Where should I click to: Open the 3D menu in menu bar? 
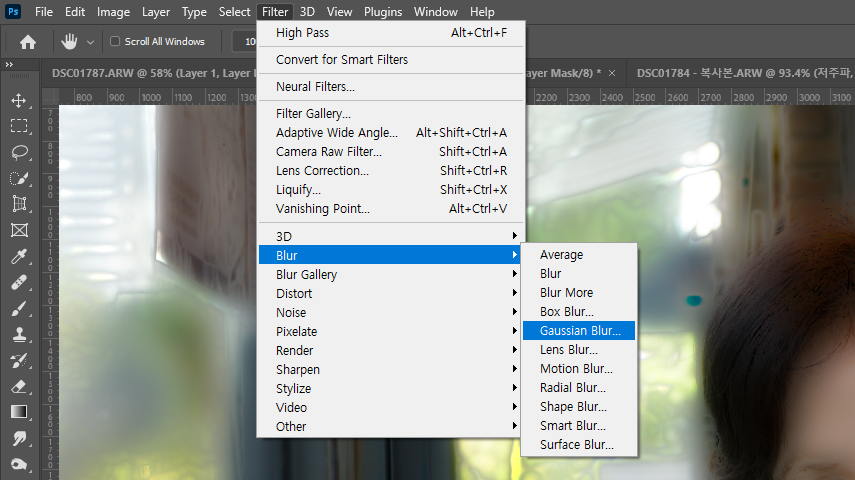pyautogui.click(x=307, y=11)
